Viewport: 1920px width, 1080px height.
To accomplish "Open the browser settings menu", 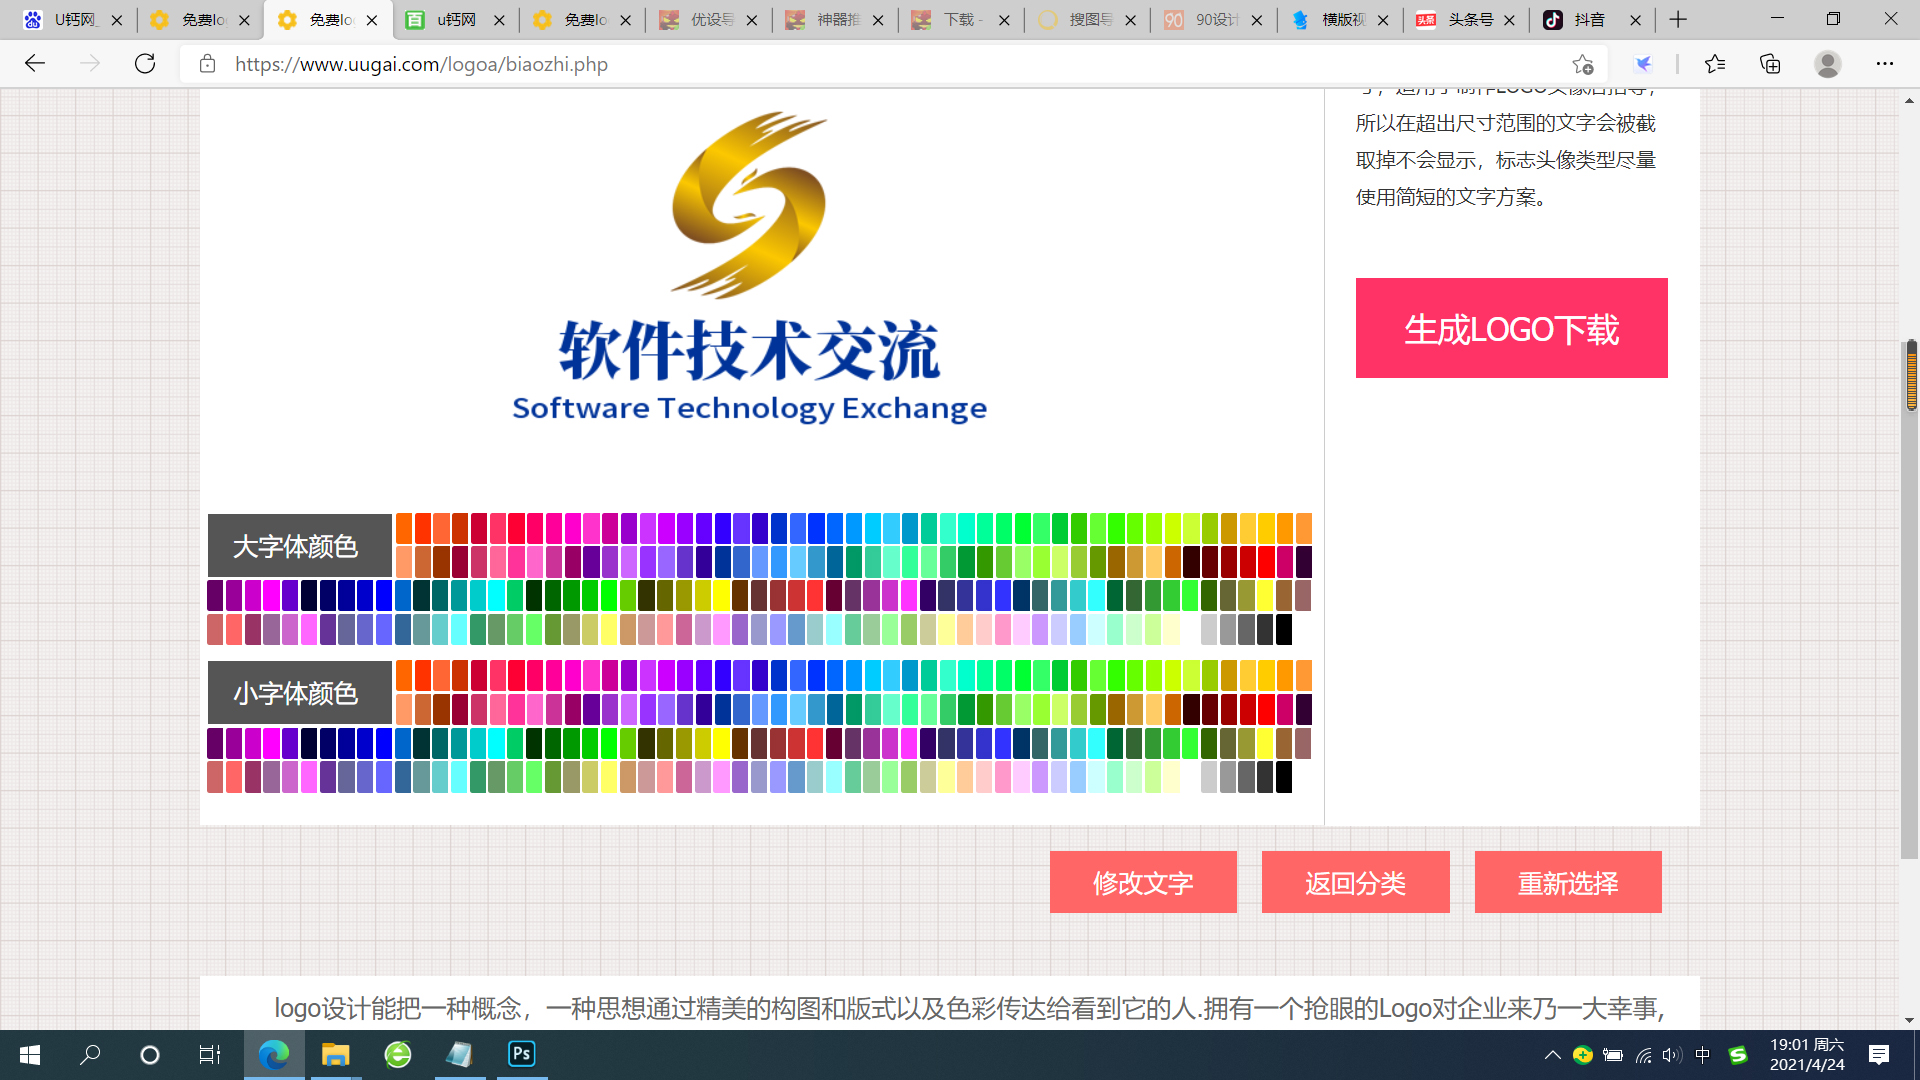I will tap(1886, 63).
